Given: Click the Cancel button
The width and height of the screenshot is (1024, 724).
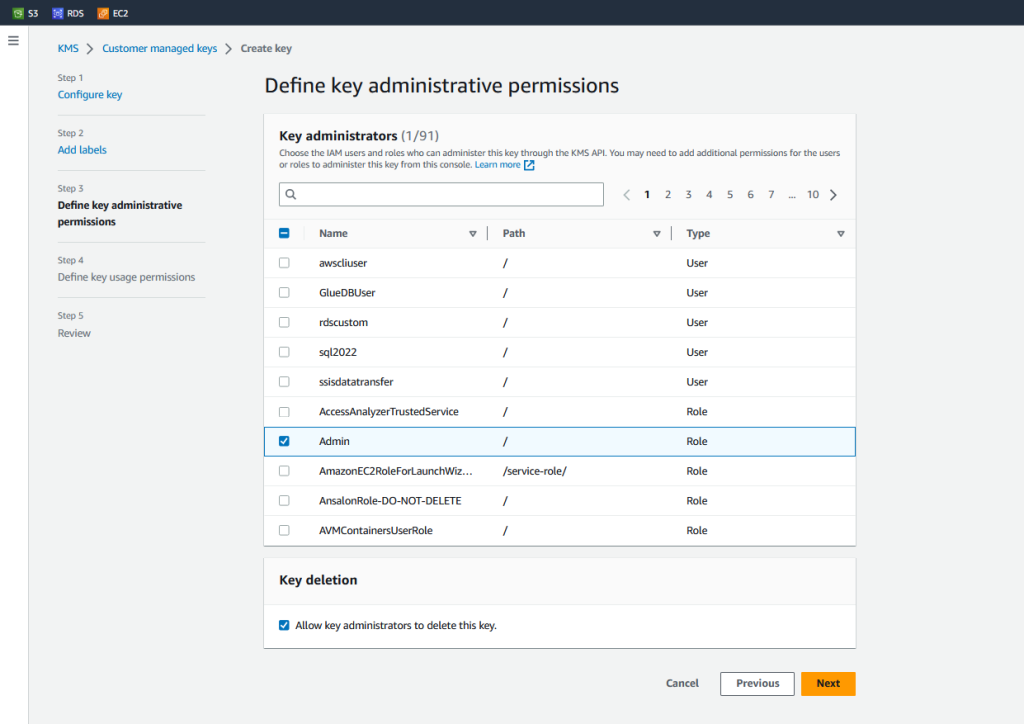Looking at the screenshot, I should point(682,684).
